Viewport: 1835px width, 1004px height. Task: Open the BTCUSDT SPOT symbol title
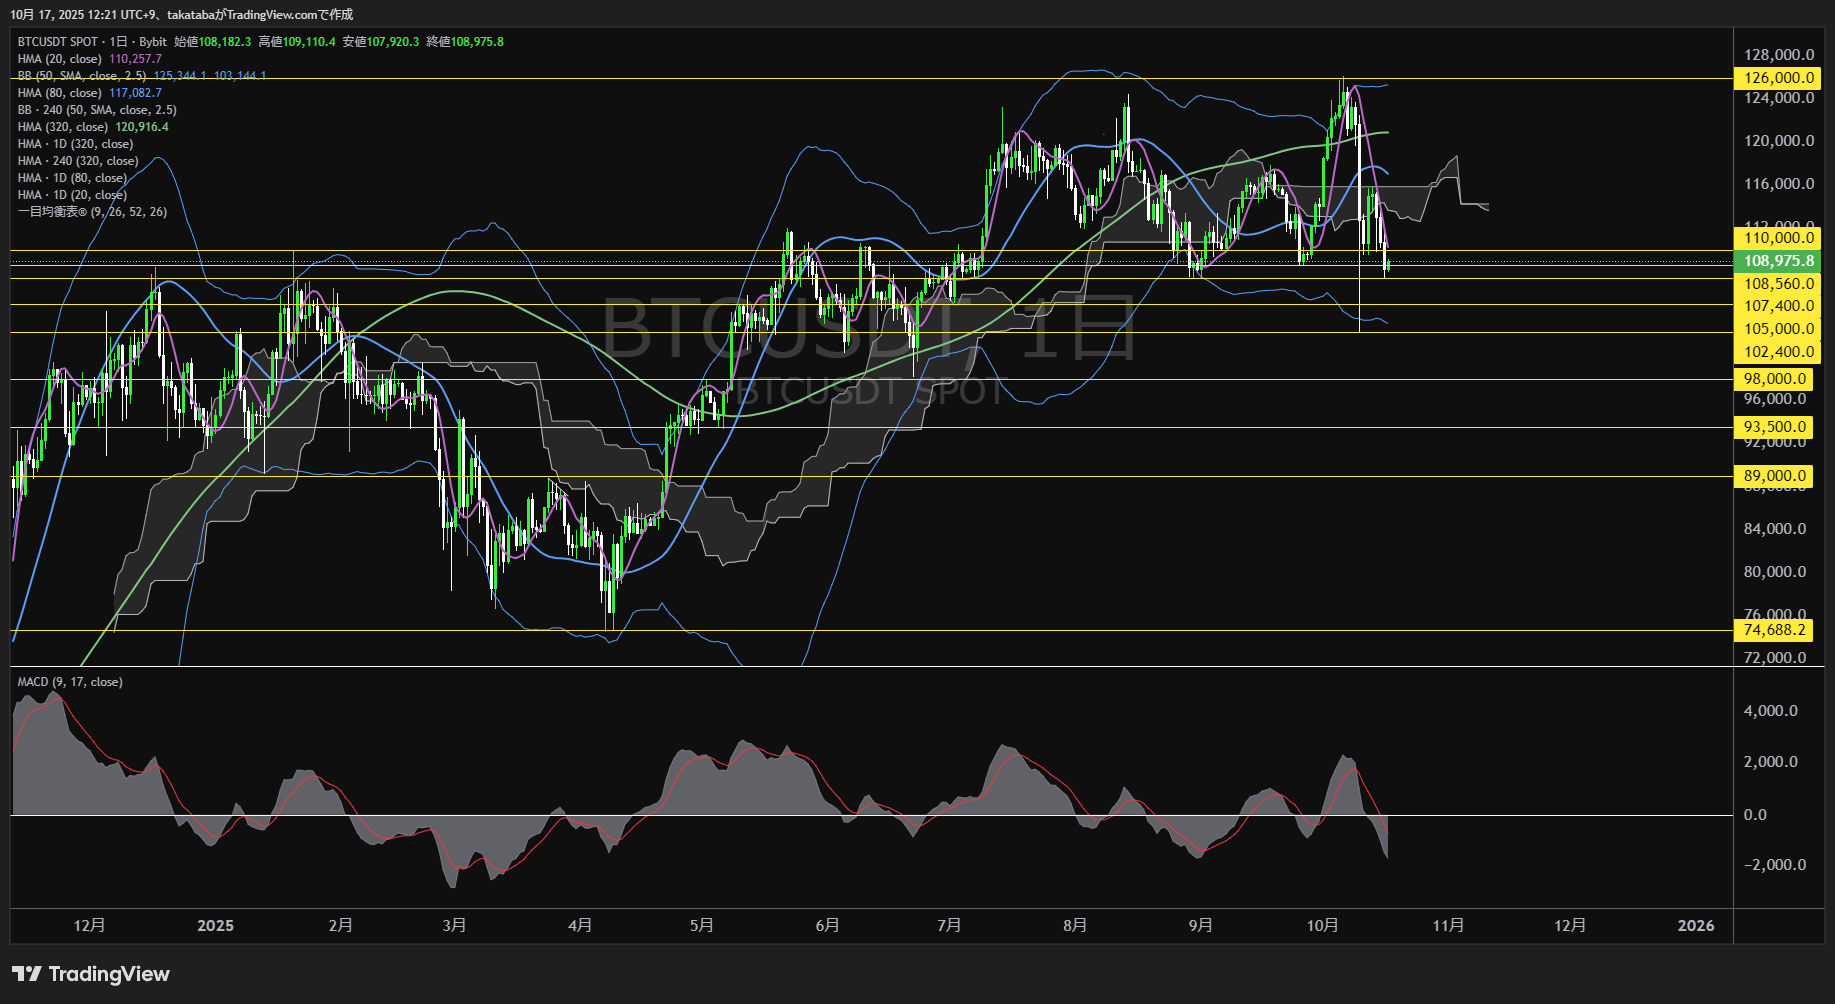(58, 42)
